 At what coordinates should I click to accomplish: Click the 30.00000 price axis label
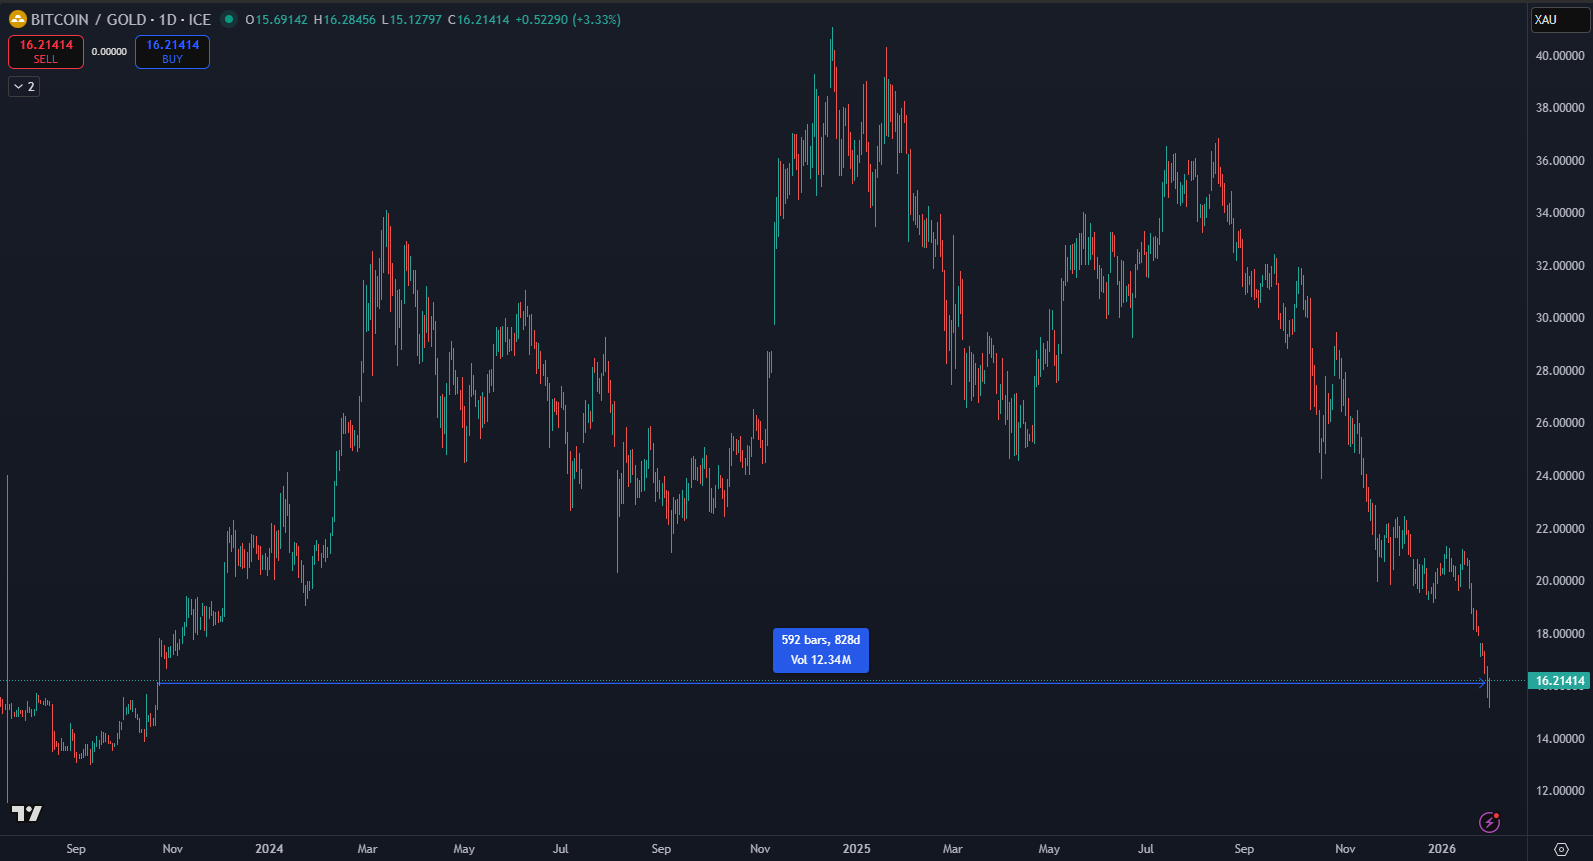pos(1560,318)
